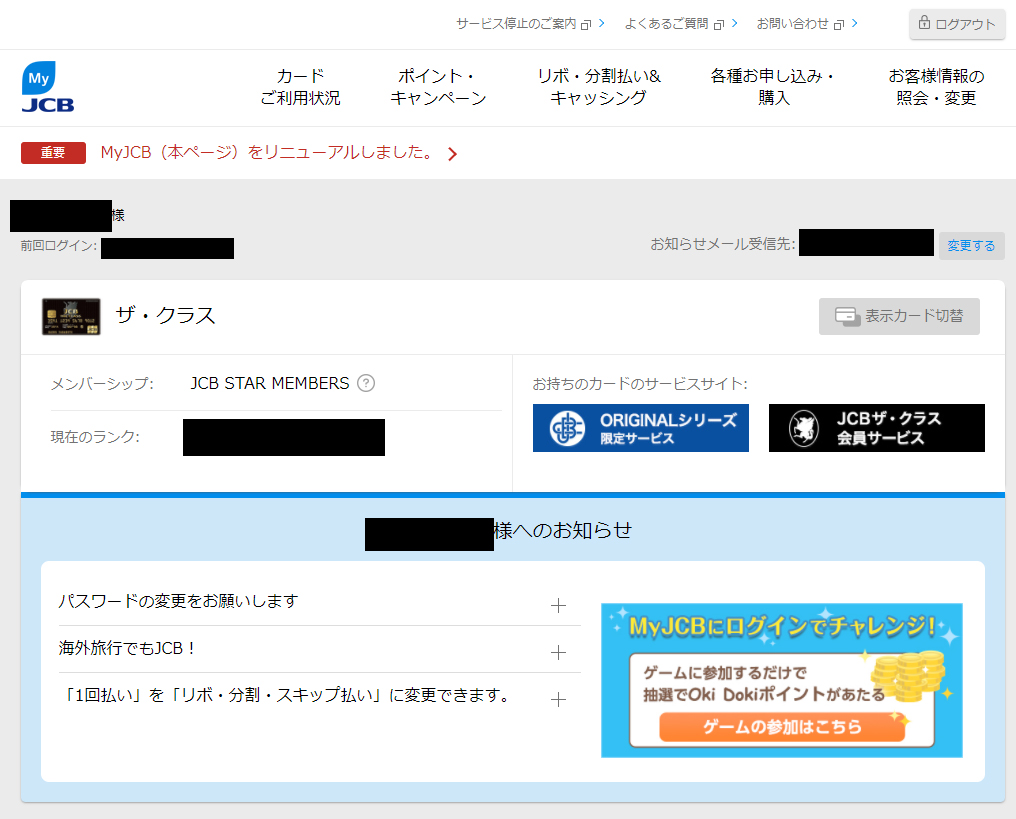Image resolution: width=1016 pixels, height=819 pixels.
Task: Click the black card thumbnail image
Action: 71,316
